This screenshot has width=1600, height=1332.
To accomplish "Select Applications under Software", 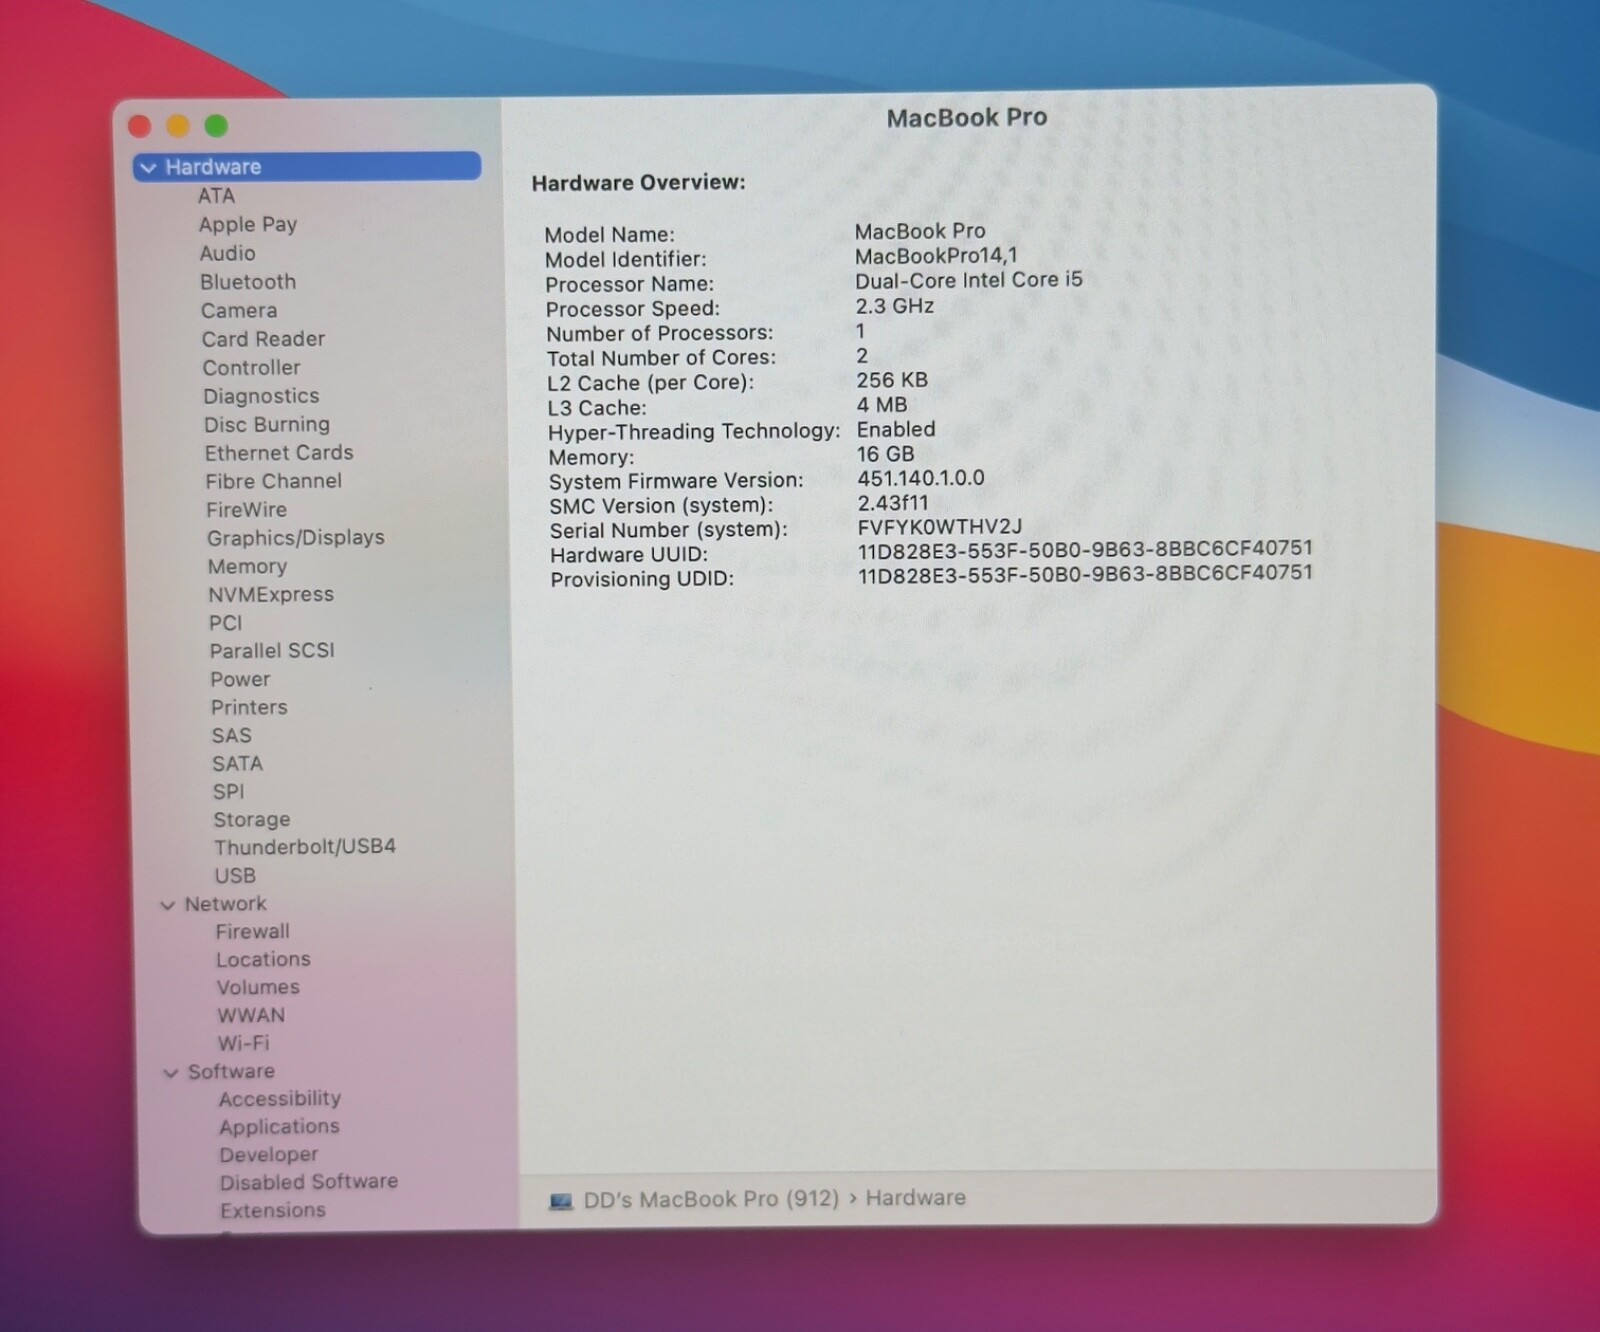I will pos(279,1127).
